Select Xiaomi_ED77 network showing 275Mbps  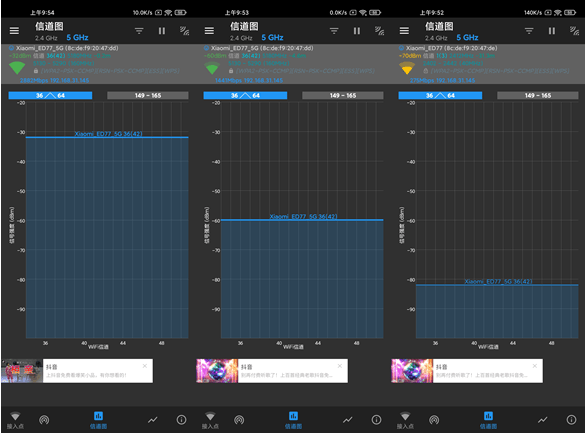pyautogui.click(x=488, y=64)
